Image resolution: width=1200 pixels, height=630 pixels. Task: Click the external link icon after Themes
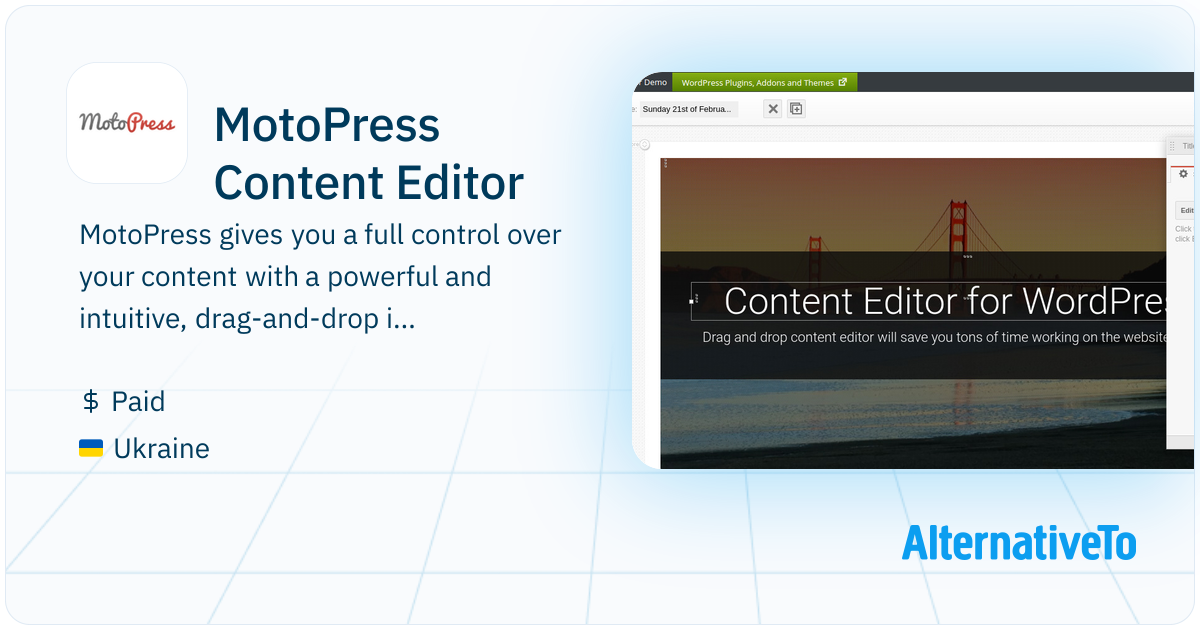point(843,83)
